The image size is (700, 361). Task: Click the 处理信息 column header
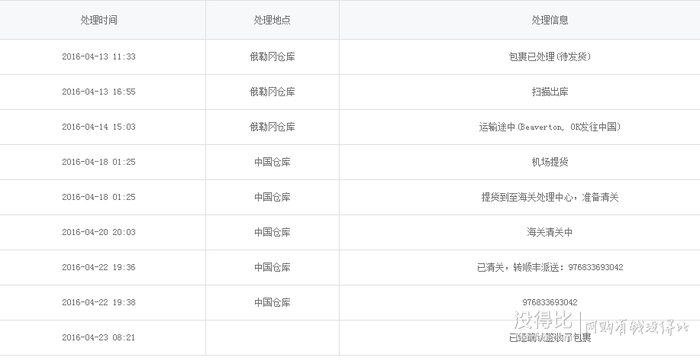tap(550, 20)
